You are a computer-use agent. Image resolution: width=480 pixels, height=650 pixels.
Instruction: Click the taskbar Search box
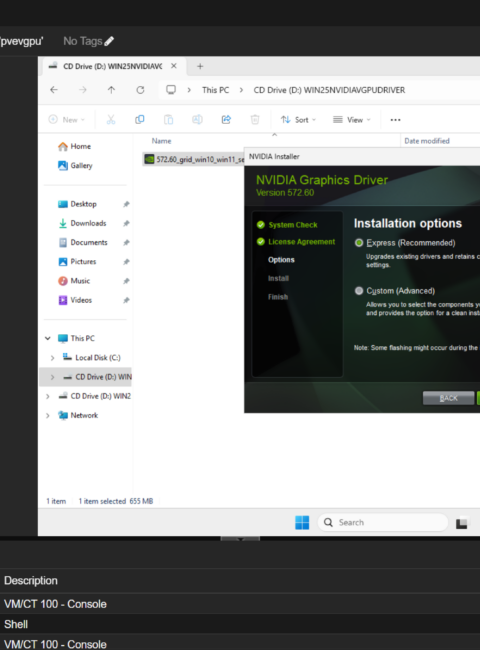(x=383, y=522)
